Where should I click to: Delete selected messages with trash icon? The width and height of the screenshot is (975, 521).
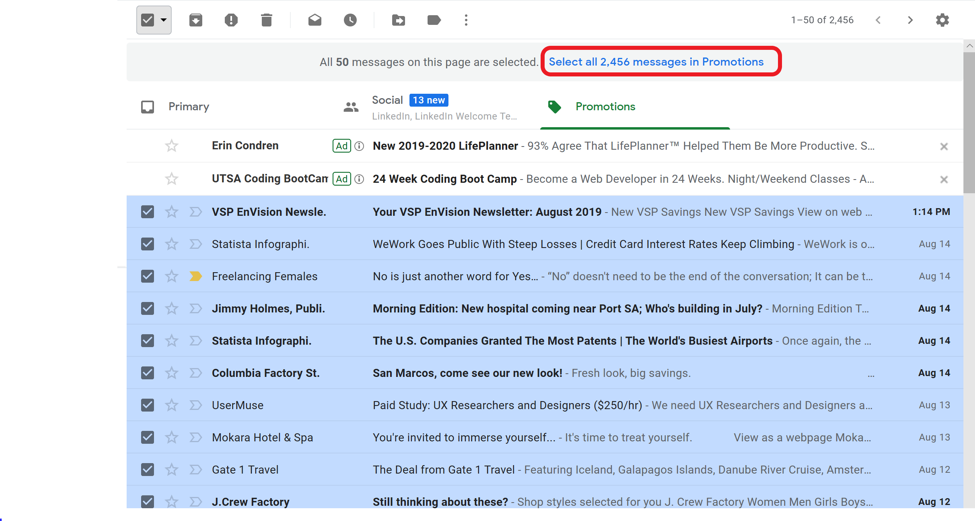[266, 20]
